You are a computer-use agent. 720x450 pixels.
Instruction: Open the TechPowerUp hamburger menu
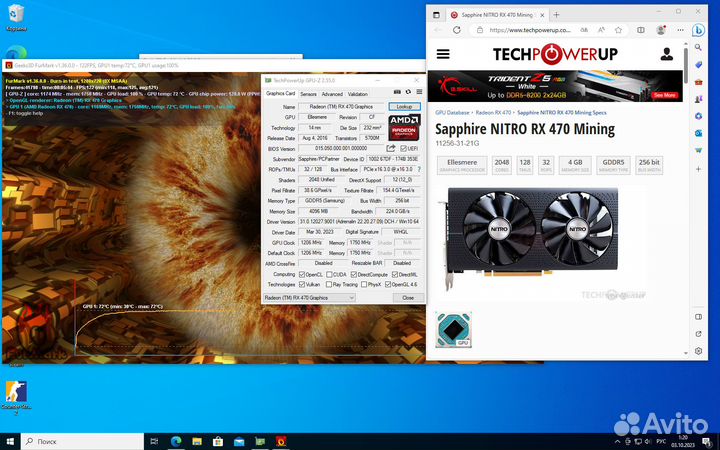(443, 54)
